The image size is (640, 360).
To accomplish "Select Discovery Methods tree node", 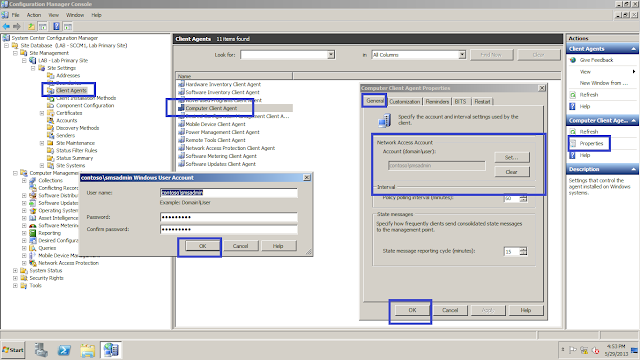I will click(x=78, y=128).
